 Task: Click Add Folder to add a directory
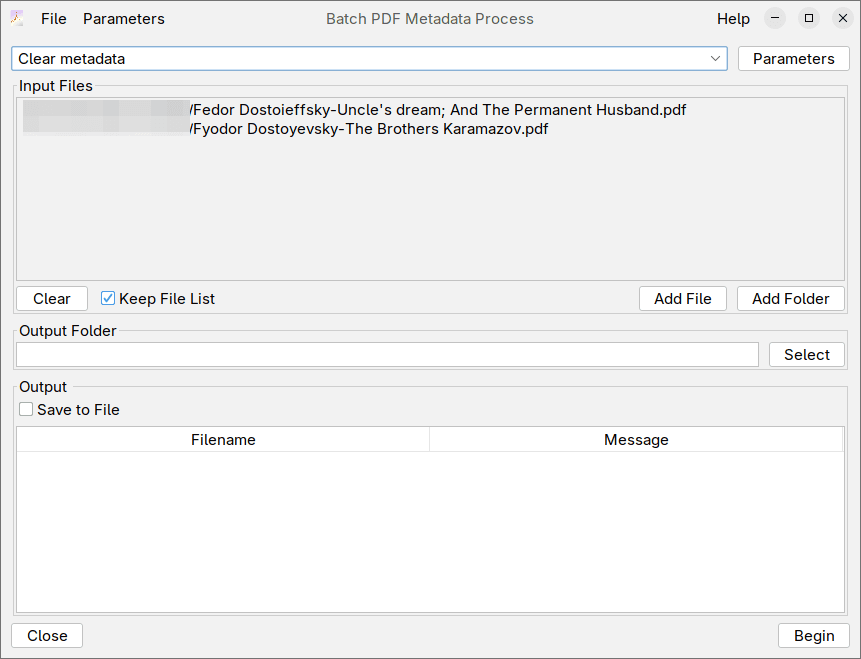pos(790,298)
